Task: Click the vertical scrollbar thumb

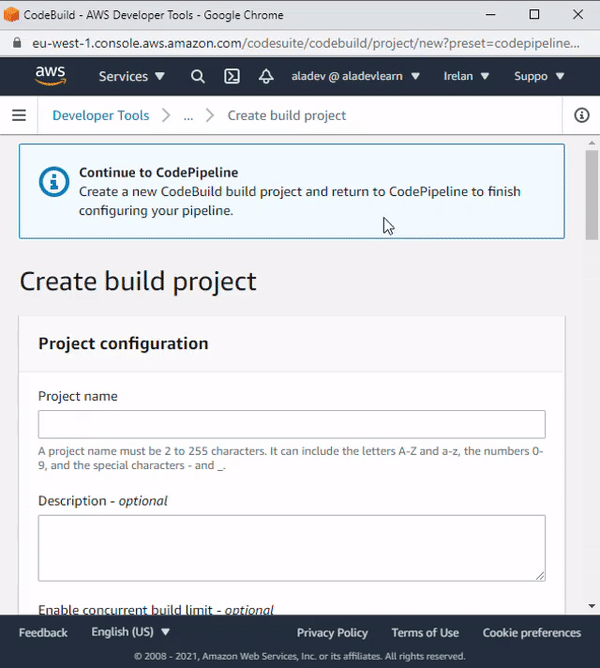Action: pos(592,195)
